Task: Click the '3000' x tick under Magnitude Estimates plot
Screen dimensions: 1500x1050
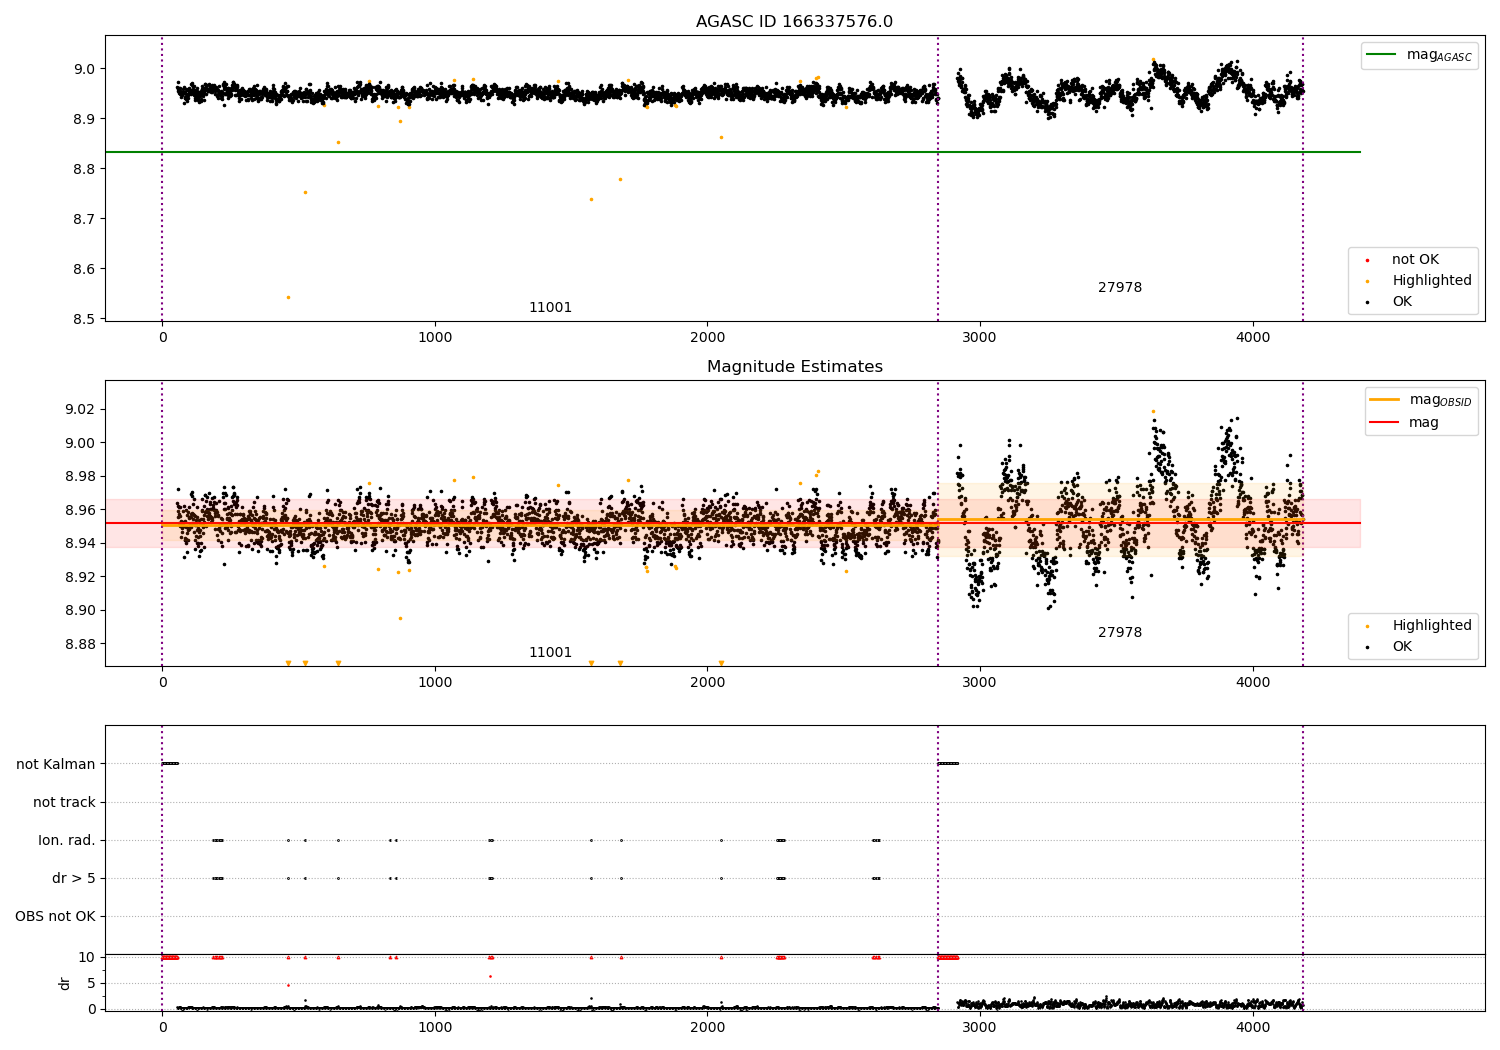Action: pyautogui.click(x=980, y=682)
